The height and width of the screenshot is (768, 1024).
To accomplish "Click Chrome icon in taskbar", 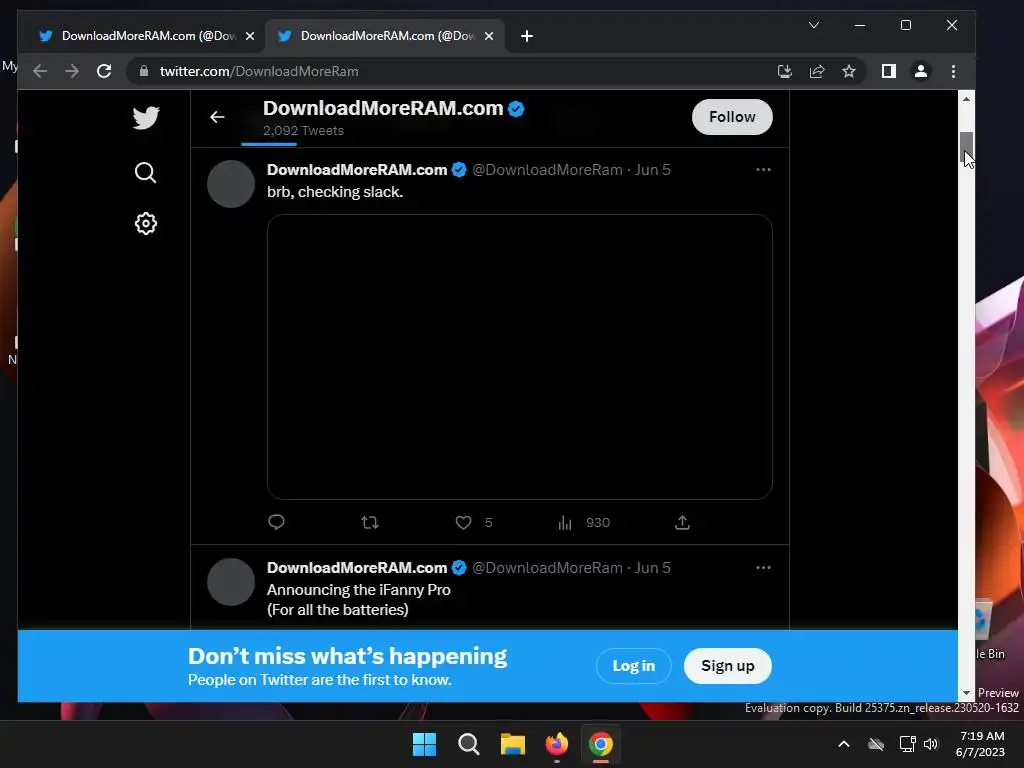I will pyautogui.click(x=601, y=744).
